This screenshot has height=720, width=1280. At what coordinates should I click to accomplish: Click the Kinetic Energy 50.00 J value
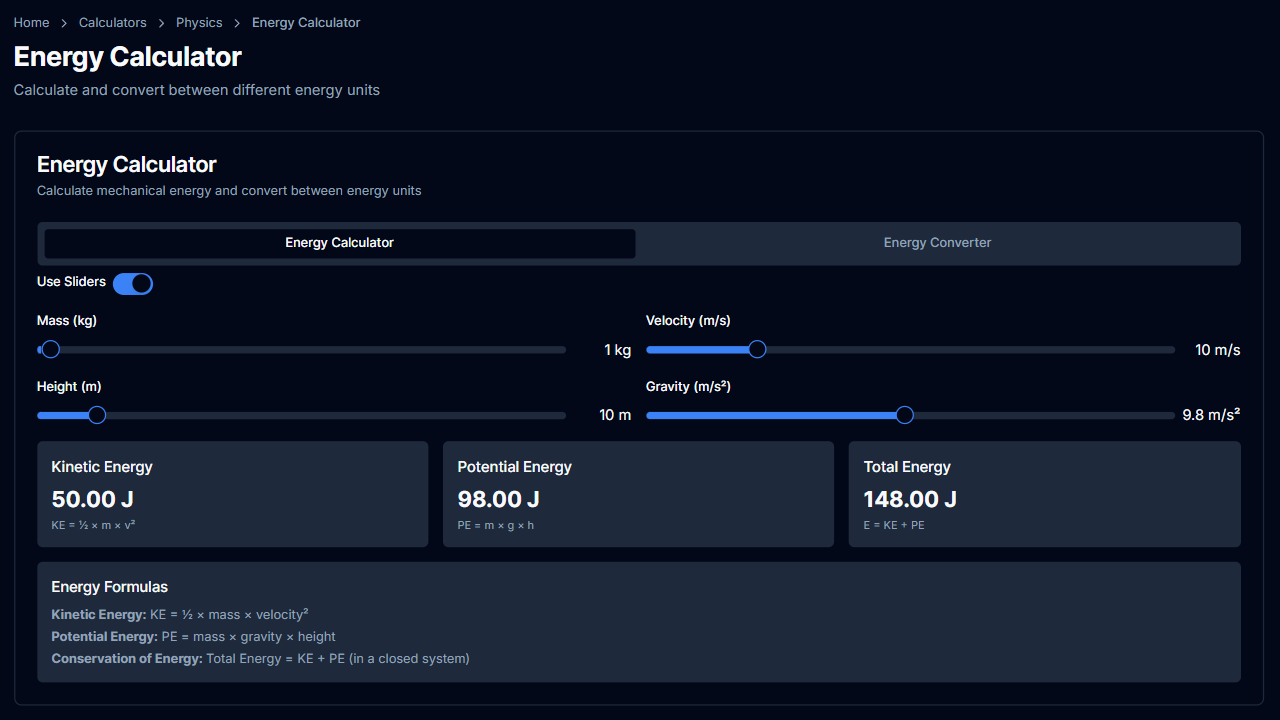pos(92,499)
